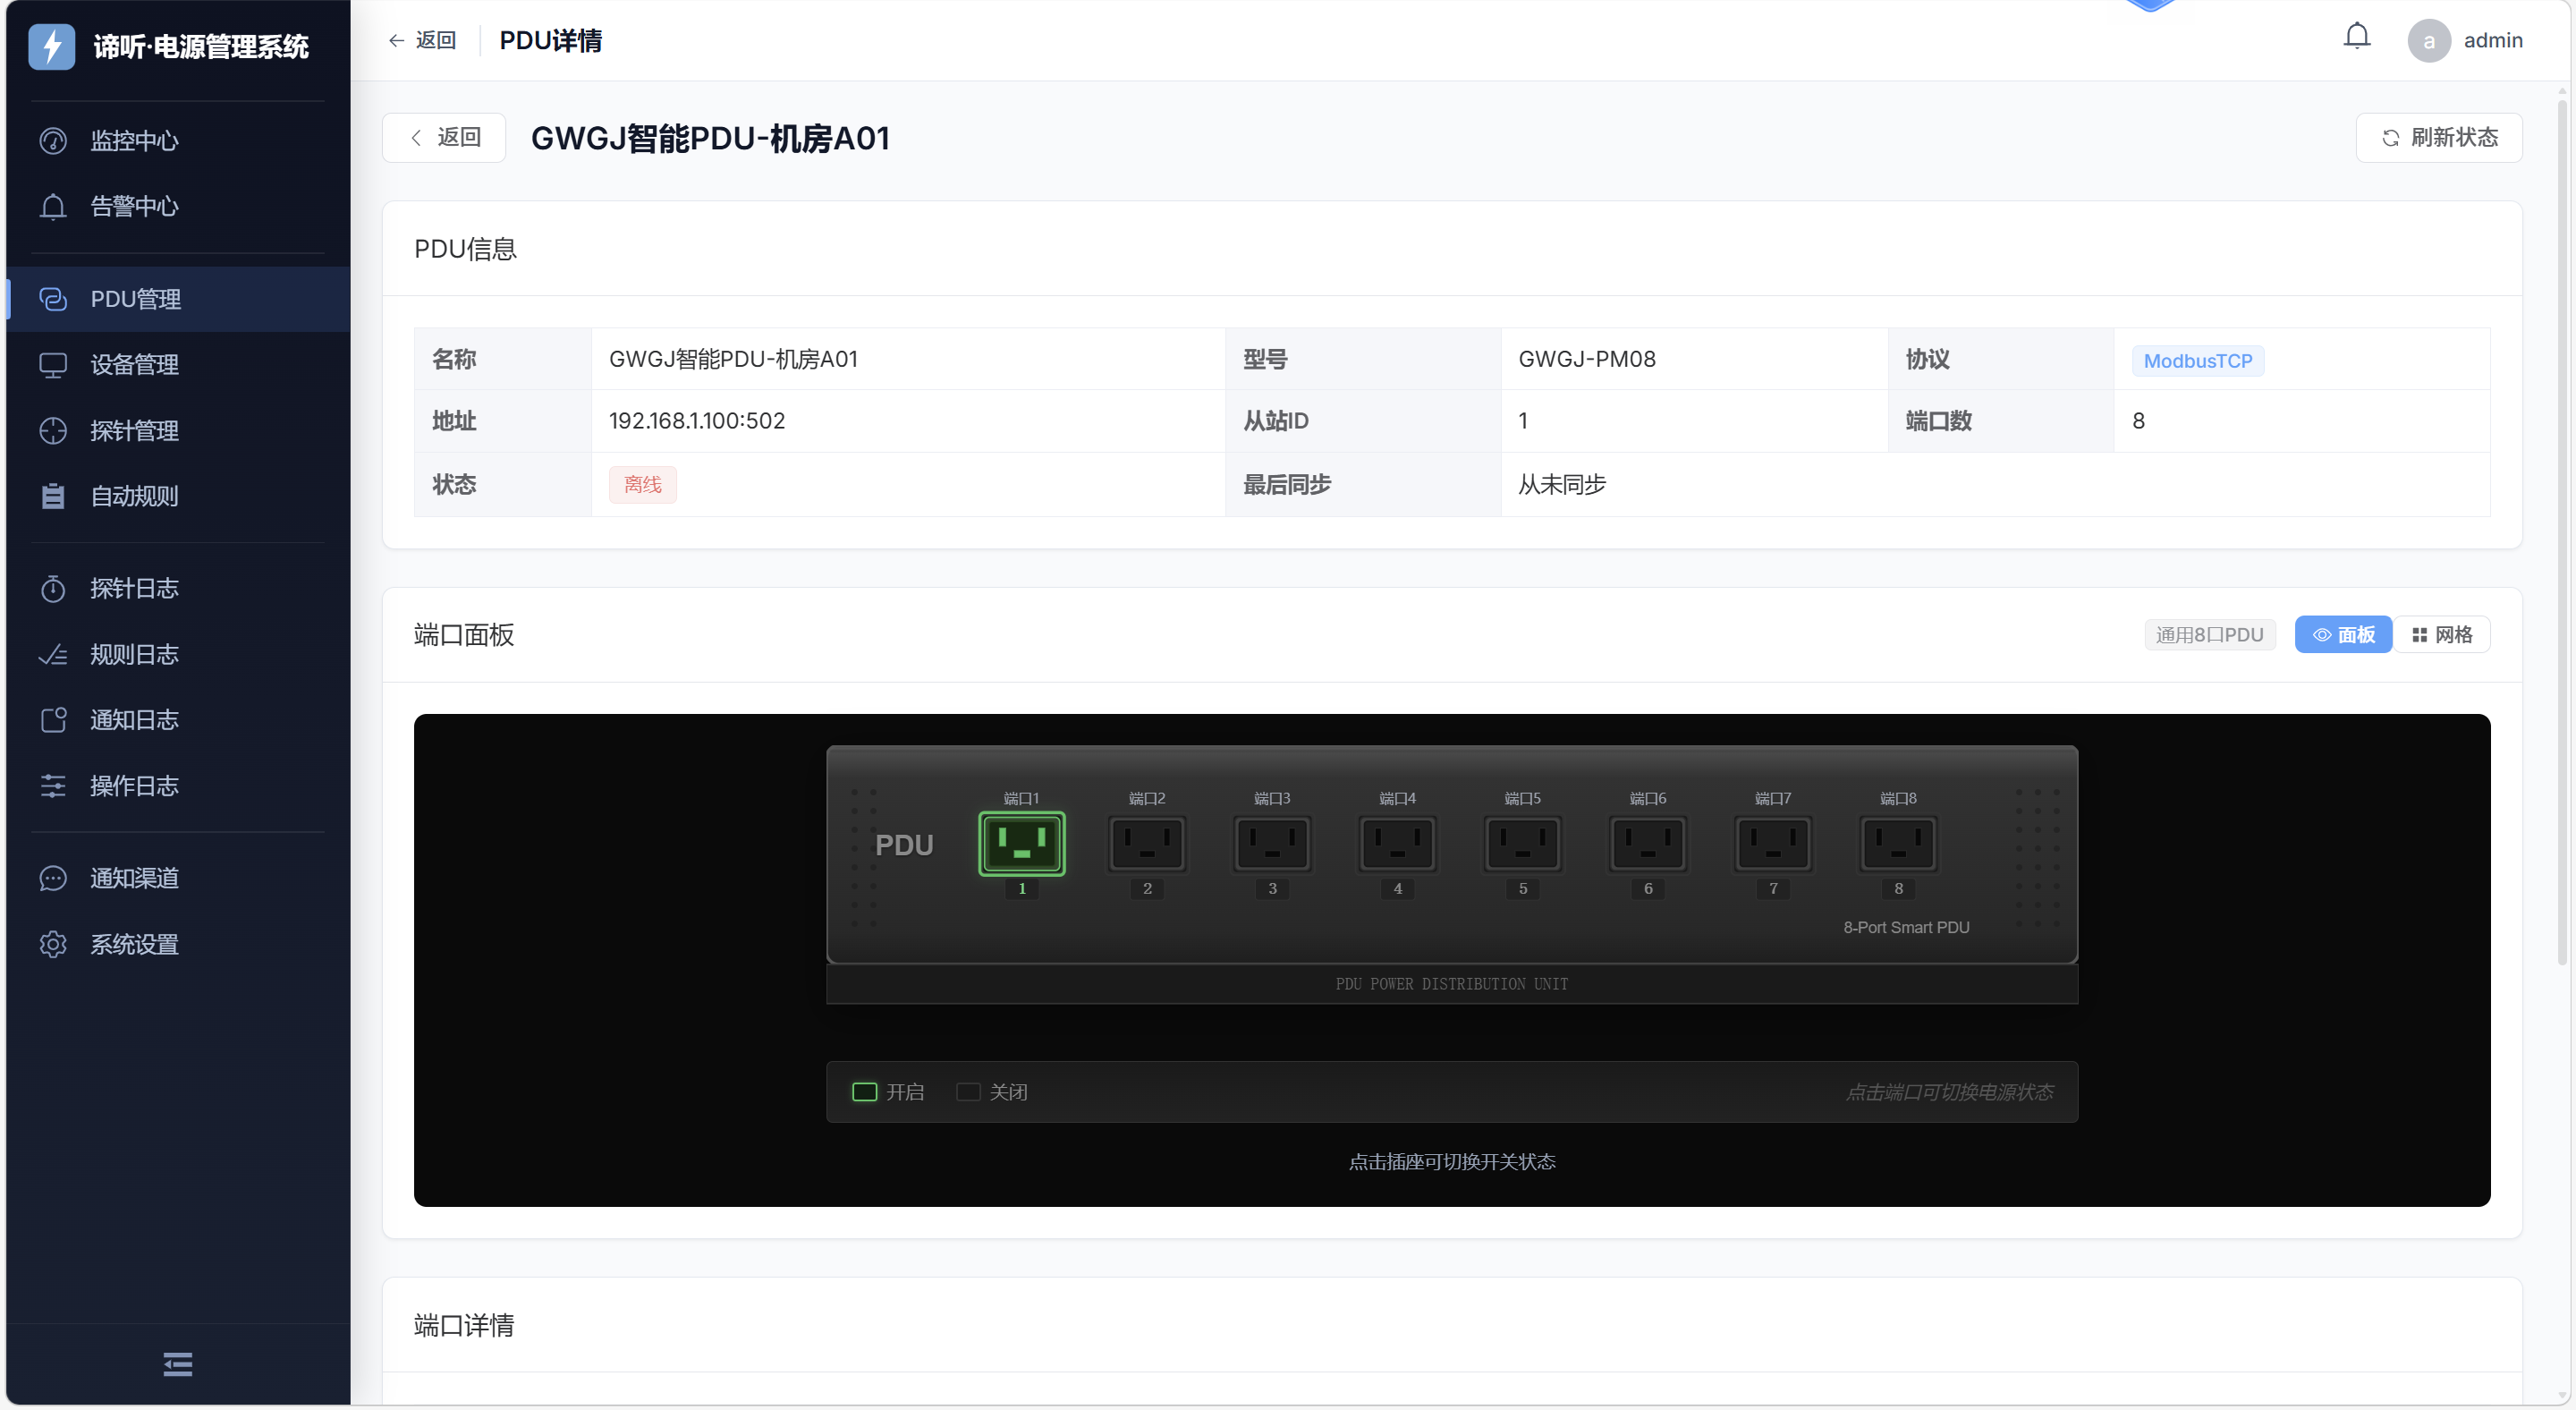This screenshot has width=2576, height=1410.
Task: Toggle port 4 socket power
Action: [1397, 843]
